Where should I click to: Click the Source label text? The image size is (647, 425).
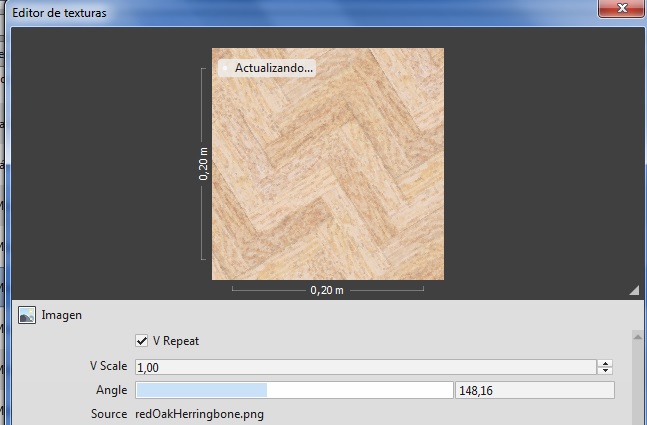[x=108, y=413]
